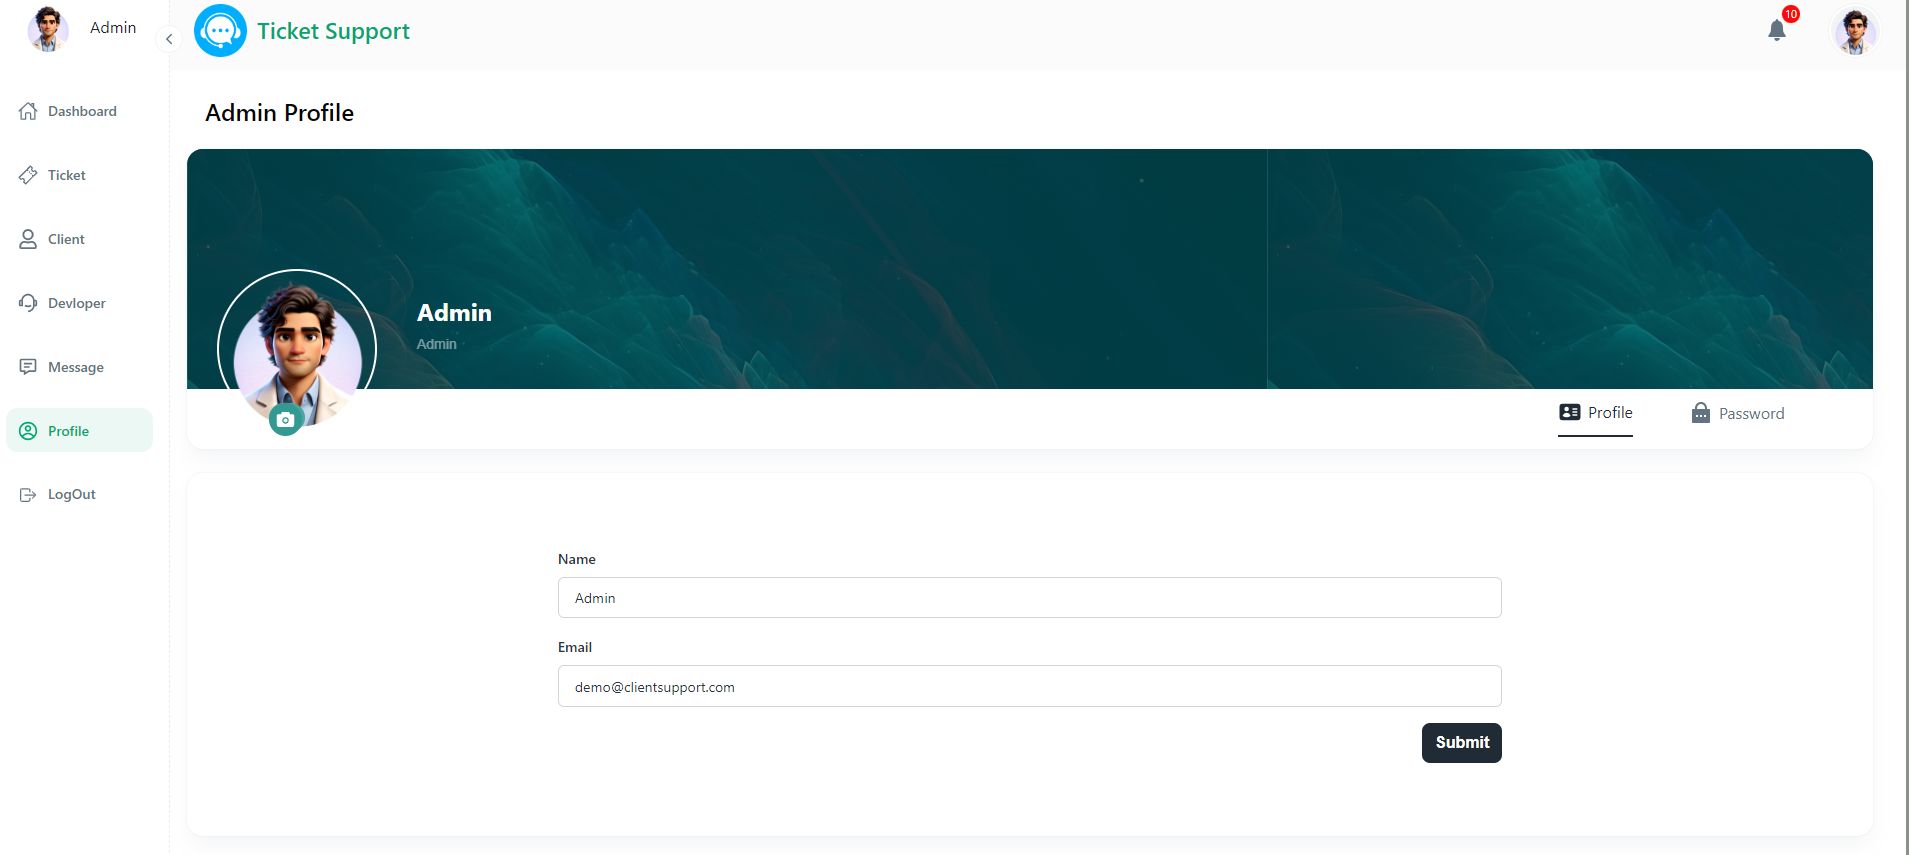Open the Message section
The width and height of the screenshot is (1909, 855).
click(x=80, y=367)
